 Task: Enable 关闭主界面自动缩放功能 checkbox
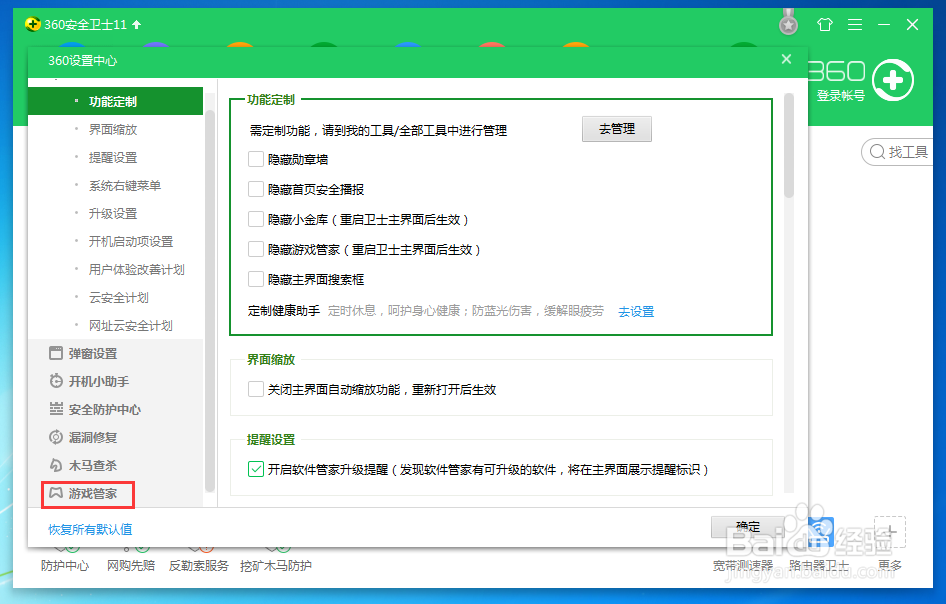click(256, 389)
